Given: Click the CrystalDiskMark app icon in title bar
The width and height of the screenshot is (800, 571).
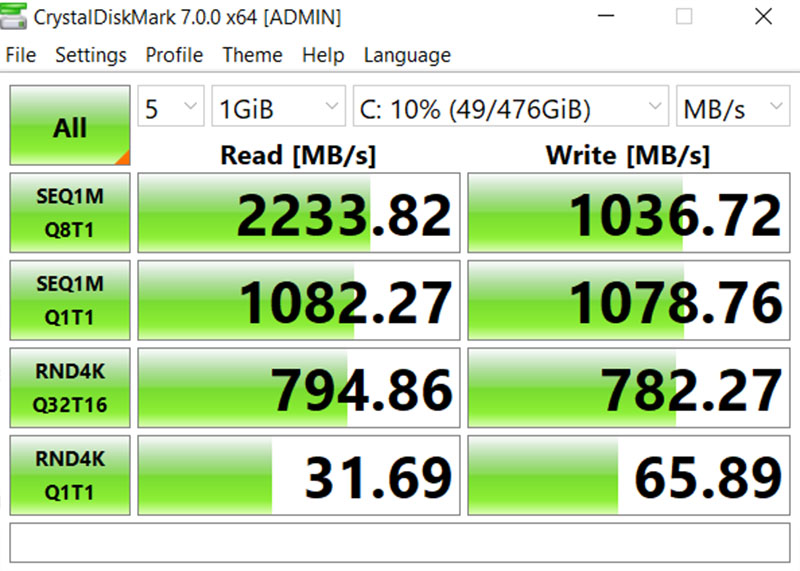Looking at the screenshot, I should (13, 15).
